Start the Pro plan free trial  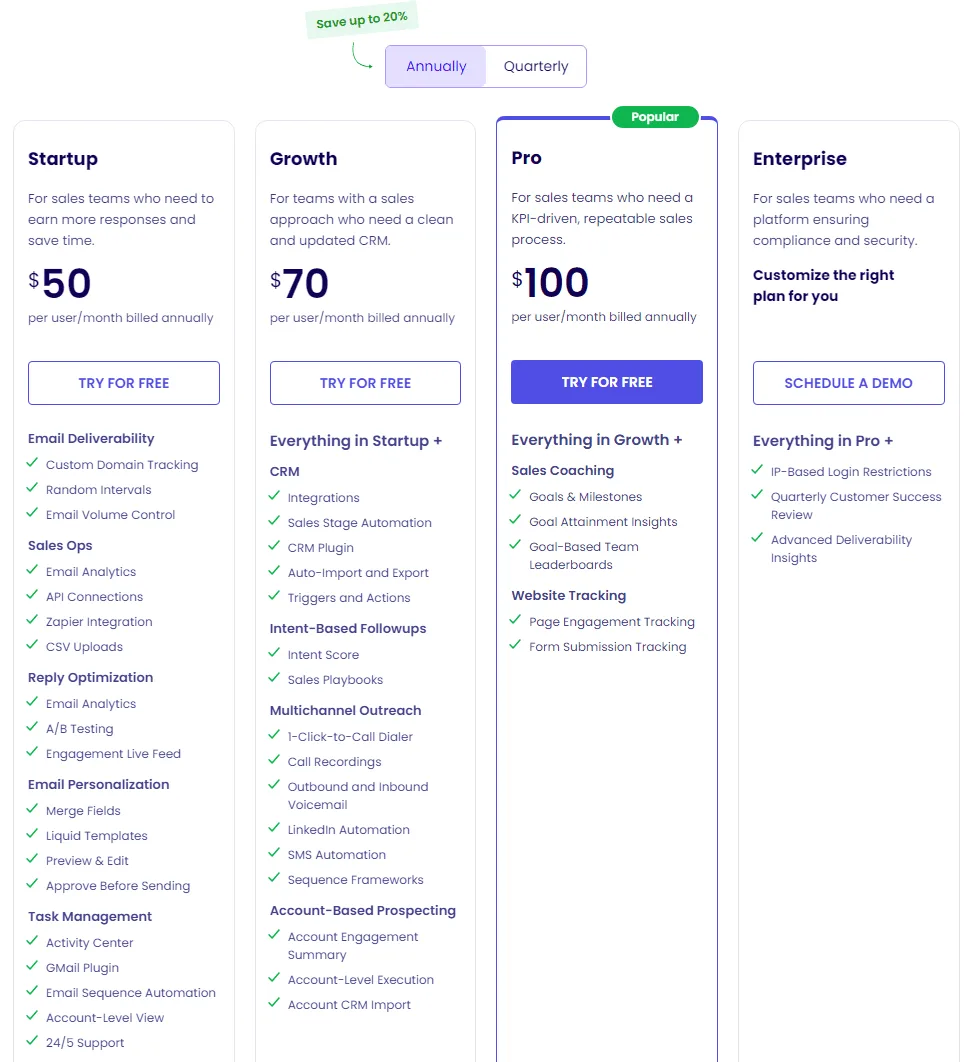(x=607, y=382)
